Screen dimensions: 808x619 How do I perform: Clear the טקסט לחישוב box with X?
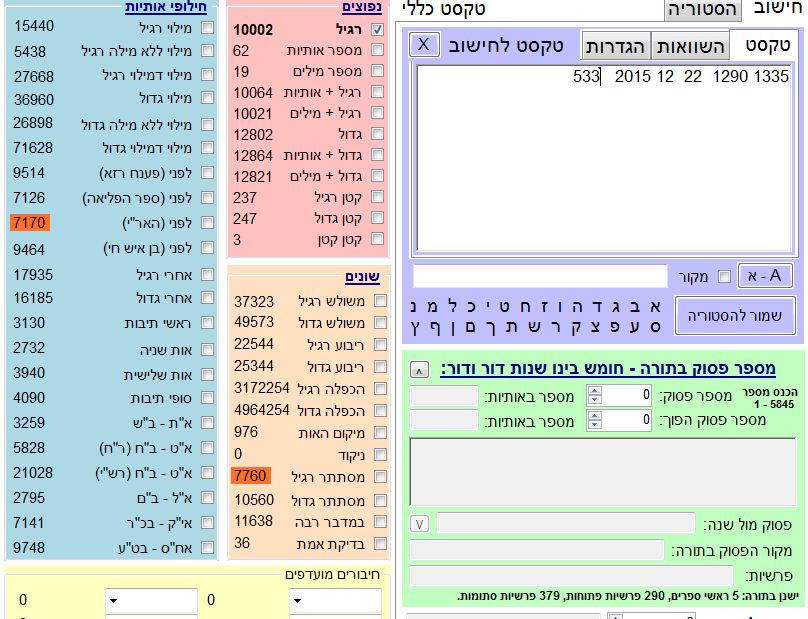424,45
